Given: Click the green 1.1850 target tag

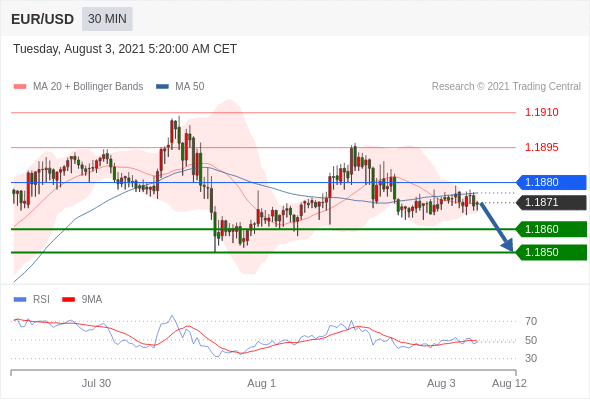Looking at the screenshot, I should [x=551, y=252].
